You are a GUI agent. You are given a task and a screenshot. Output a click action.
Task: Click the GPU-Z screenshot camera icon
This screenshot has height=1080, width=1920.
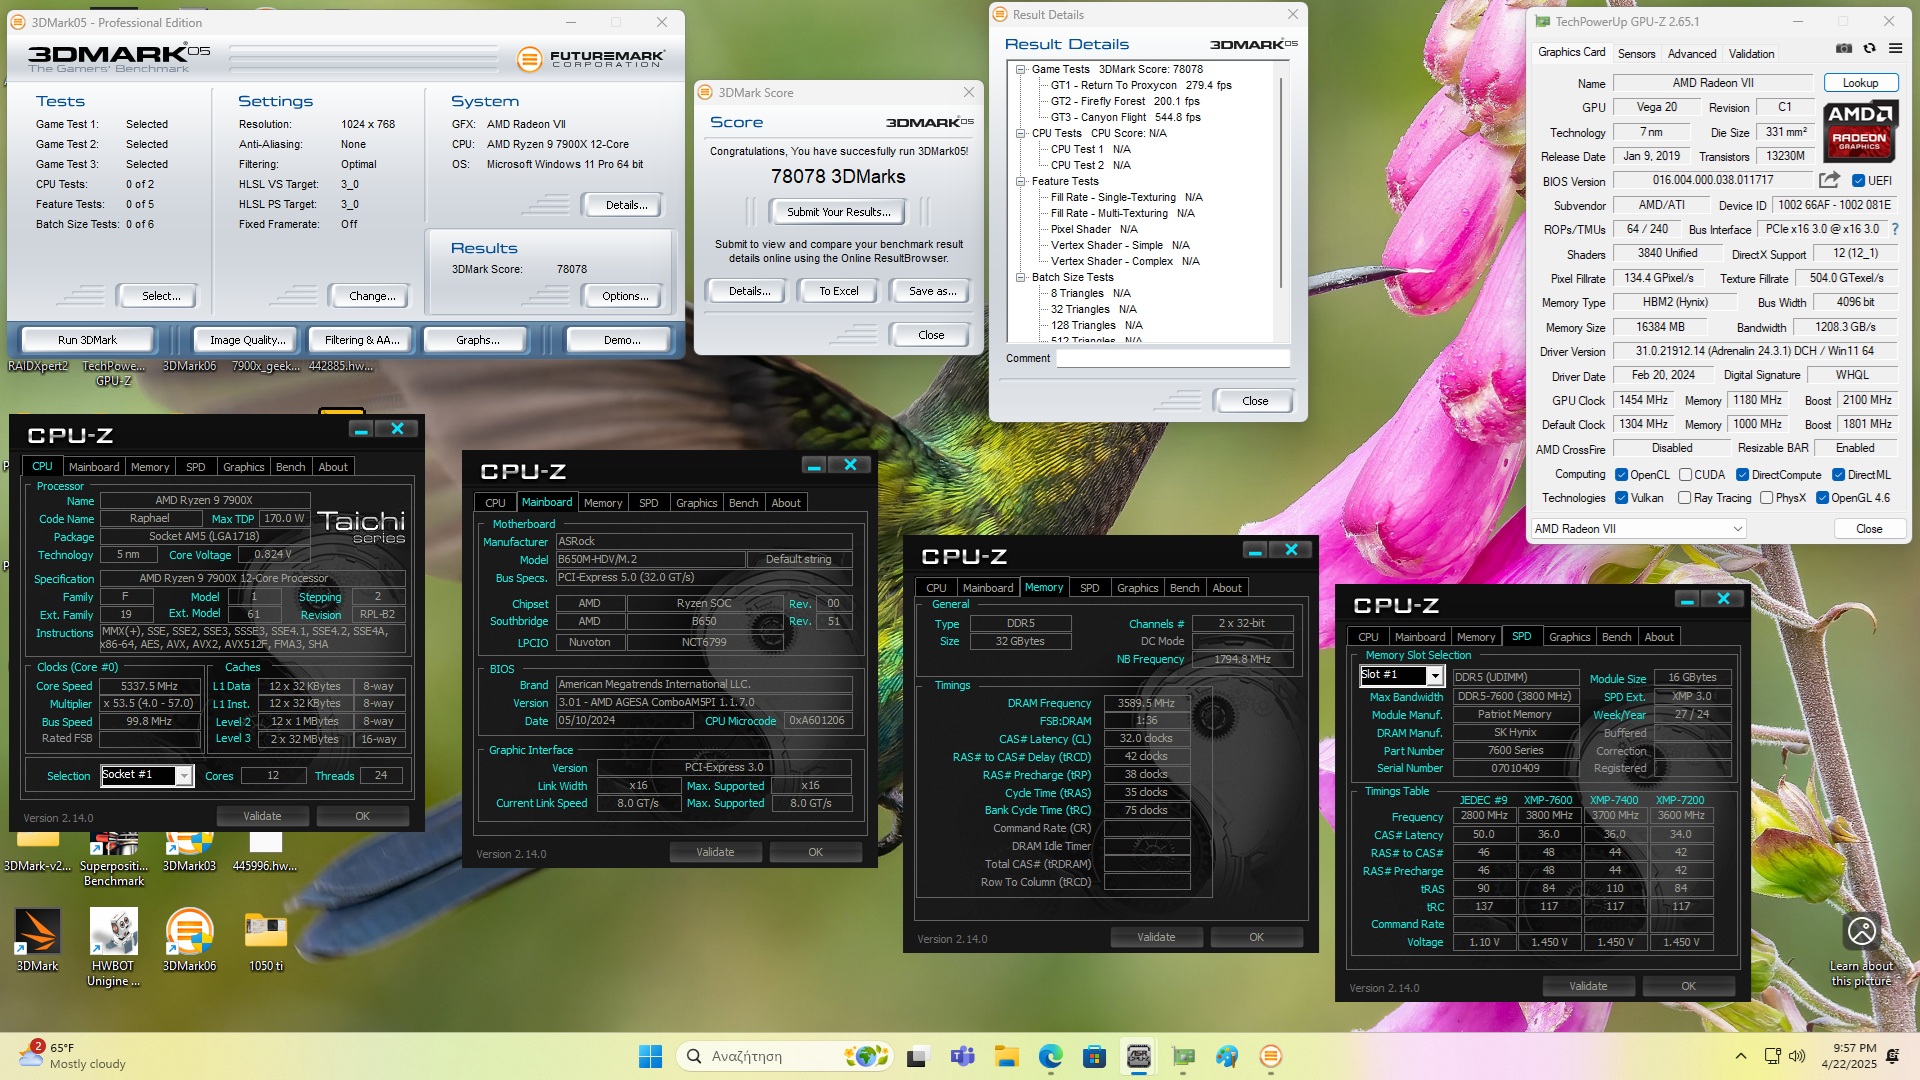pos(1844,48)
